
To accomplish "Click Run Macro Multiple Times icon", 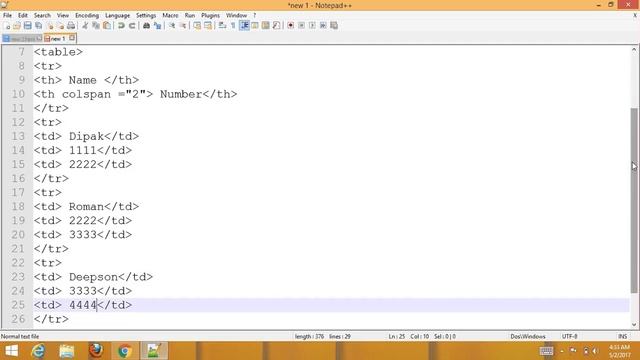I will (x=323, y=26).
